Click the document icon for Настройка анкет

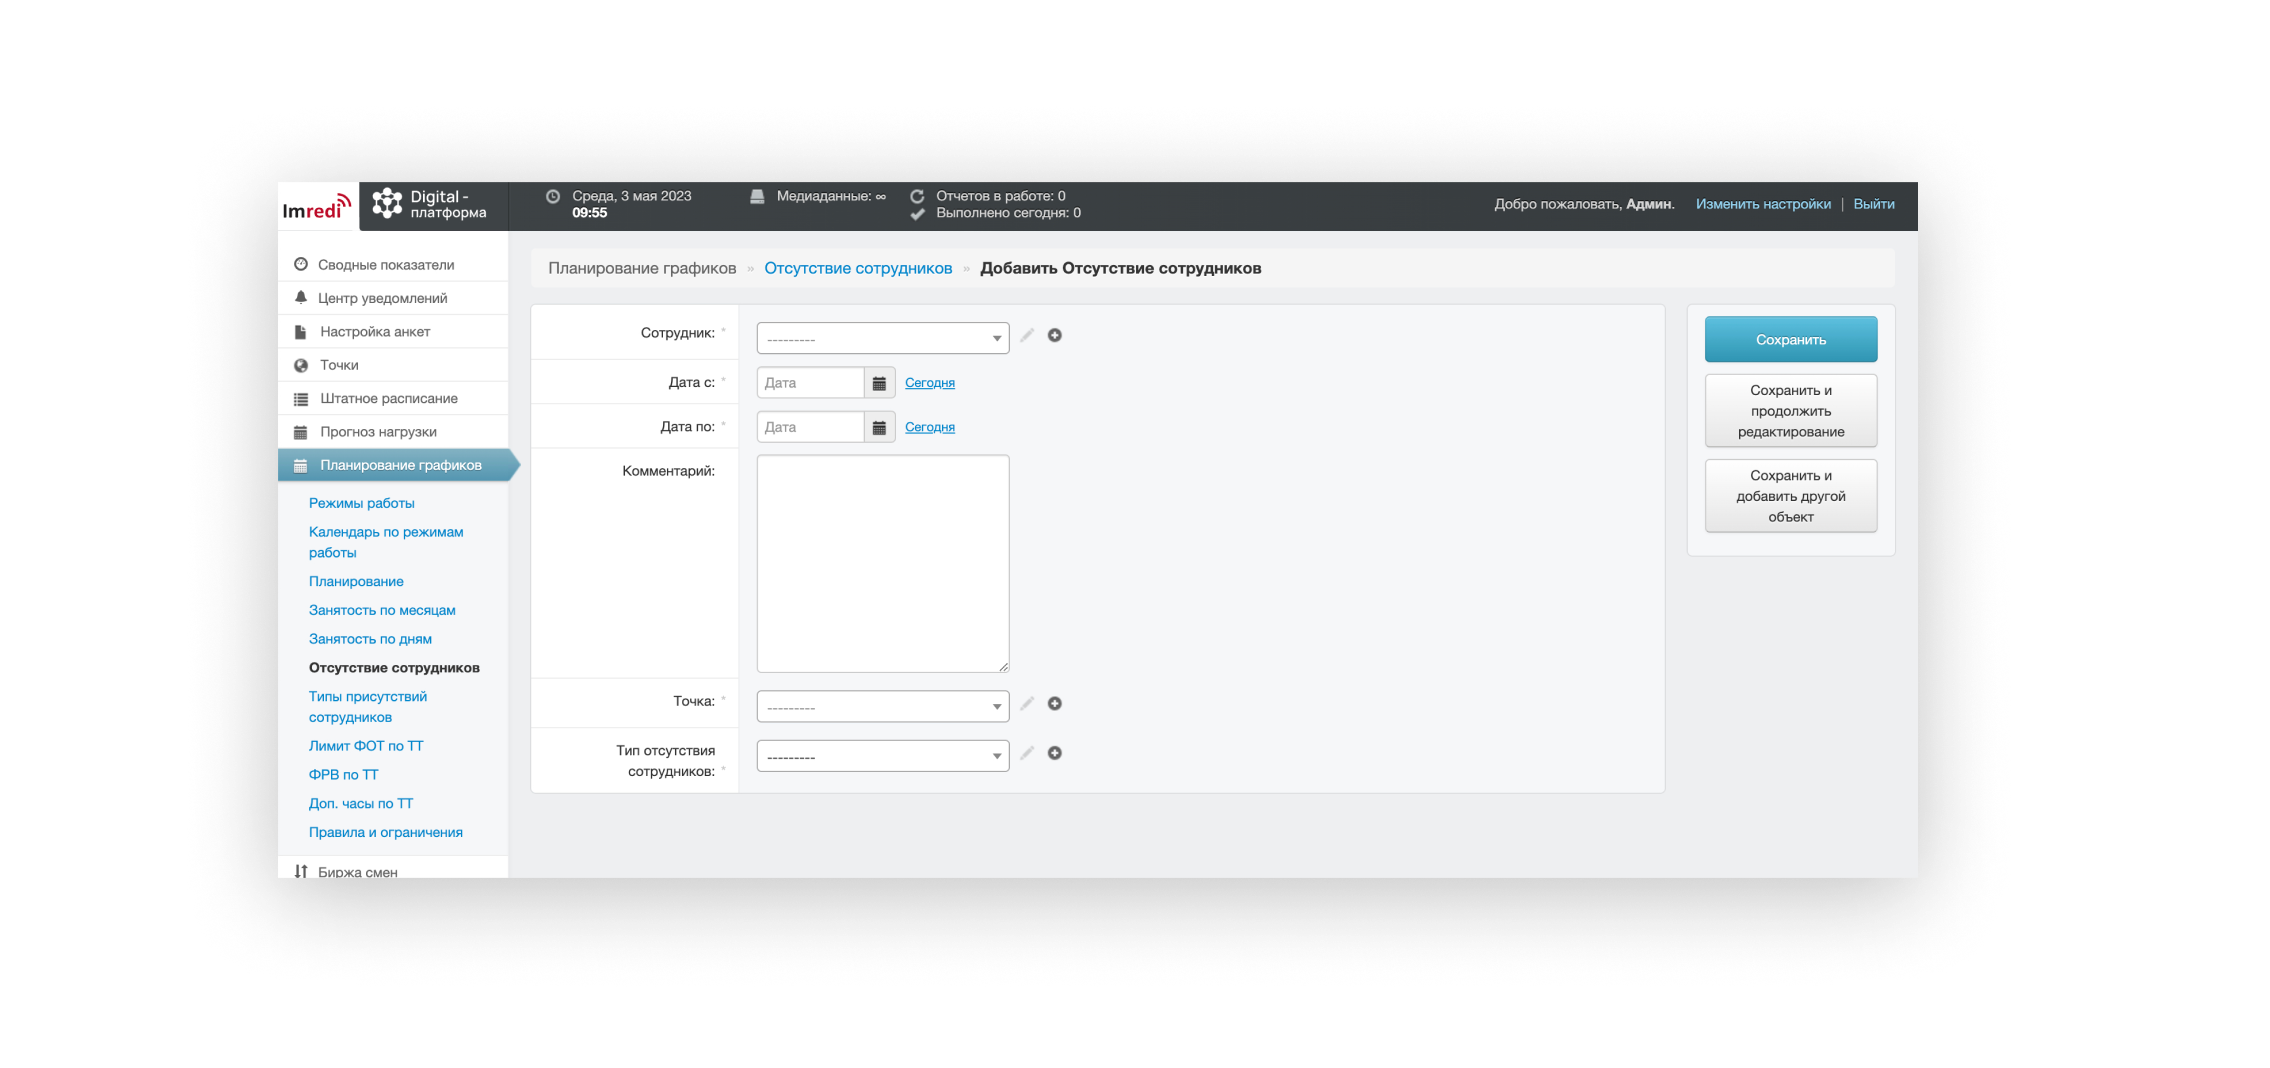[x=301, y=332]
